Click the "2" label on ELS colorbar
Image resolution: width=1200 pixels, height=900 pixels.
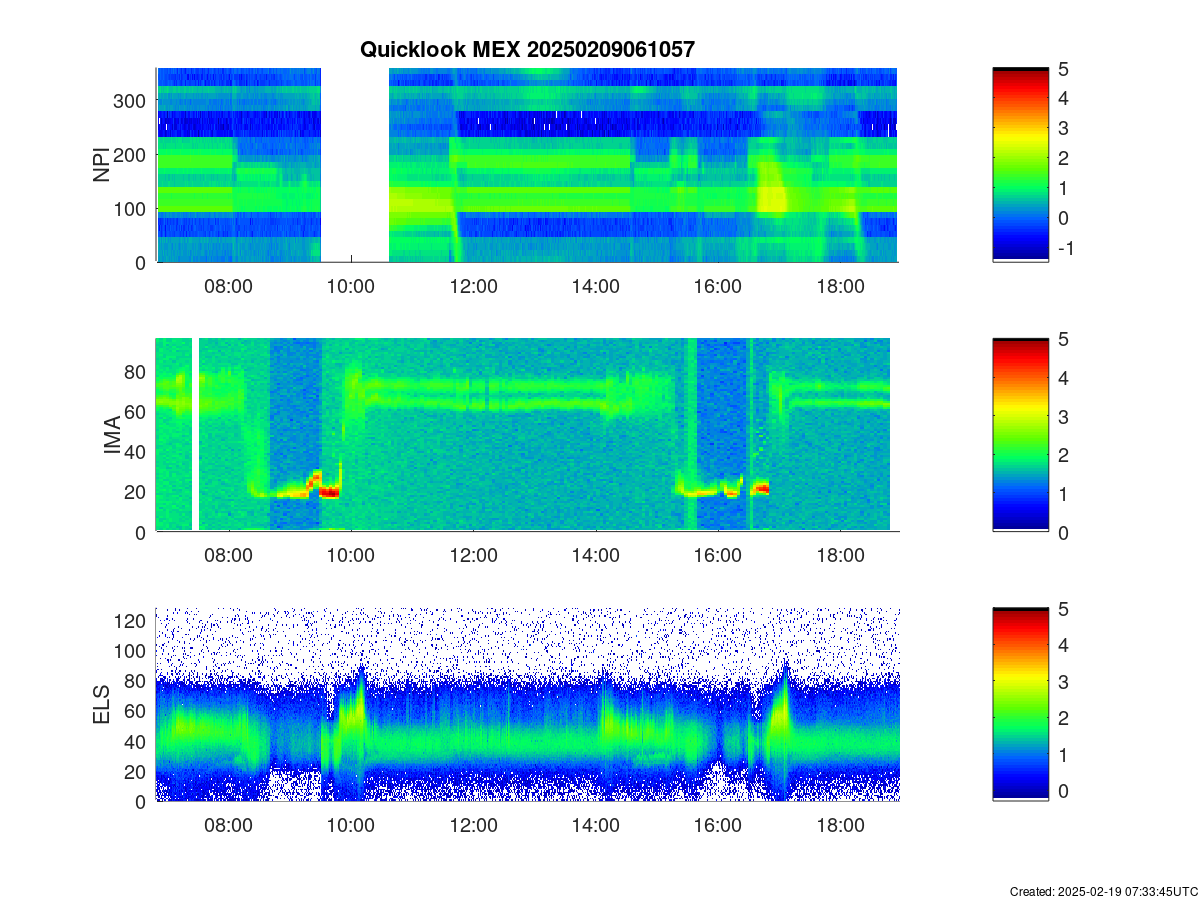(x=1062, y=718)
